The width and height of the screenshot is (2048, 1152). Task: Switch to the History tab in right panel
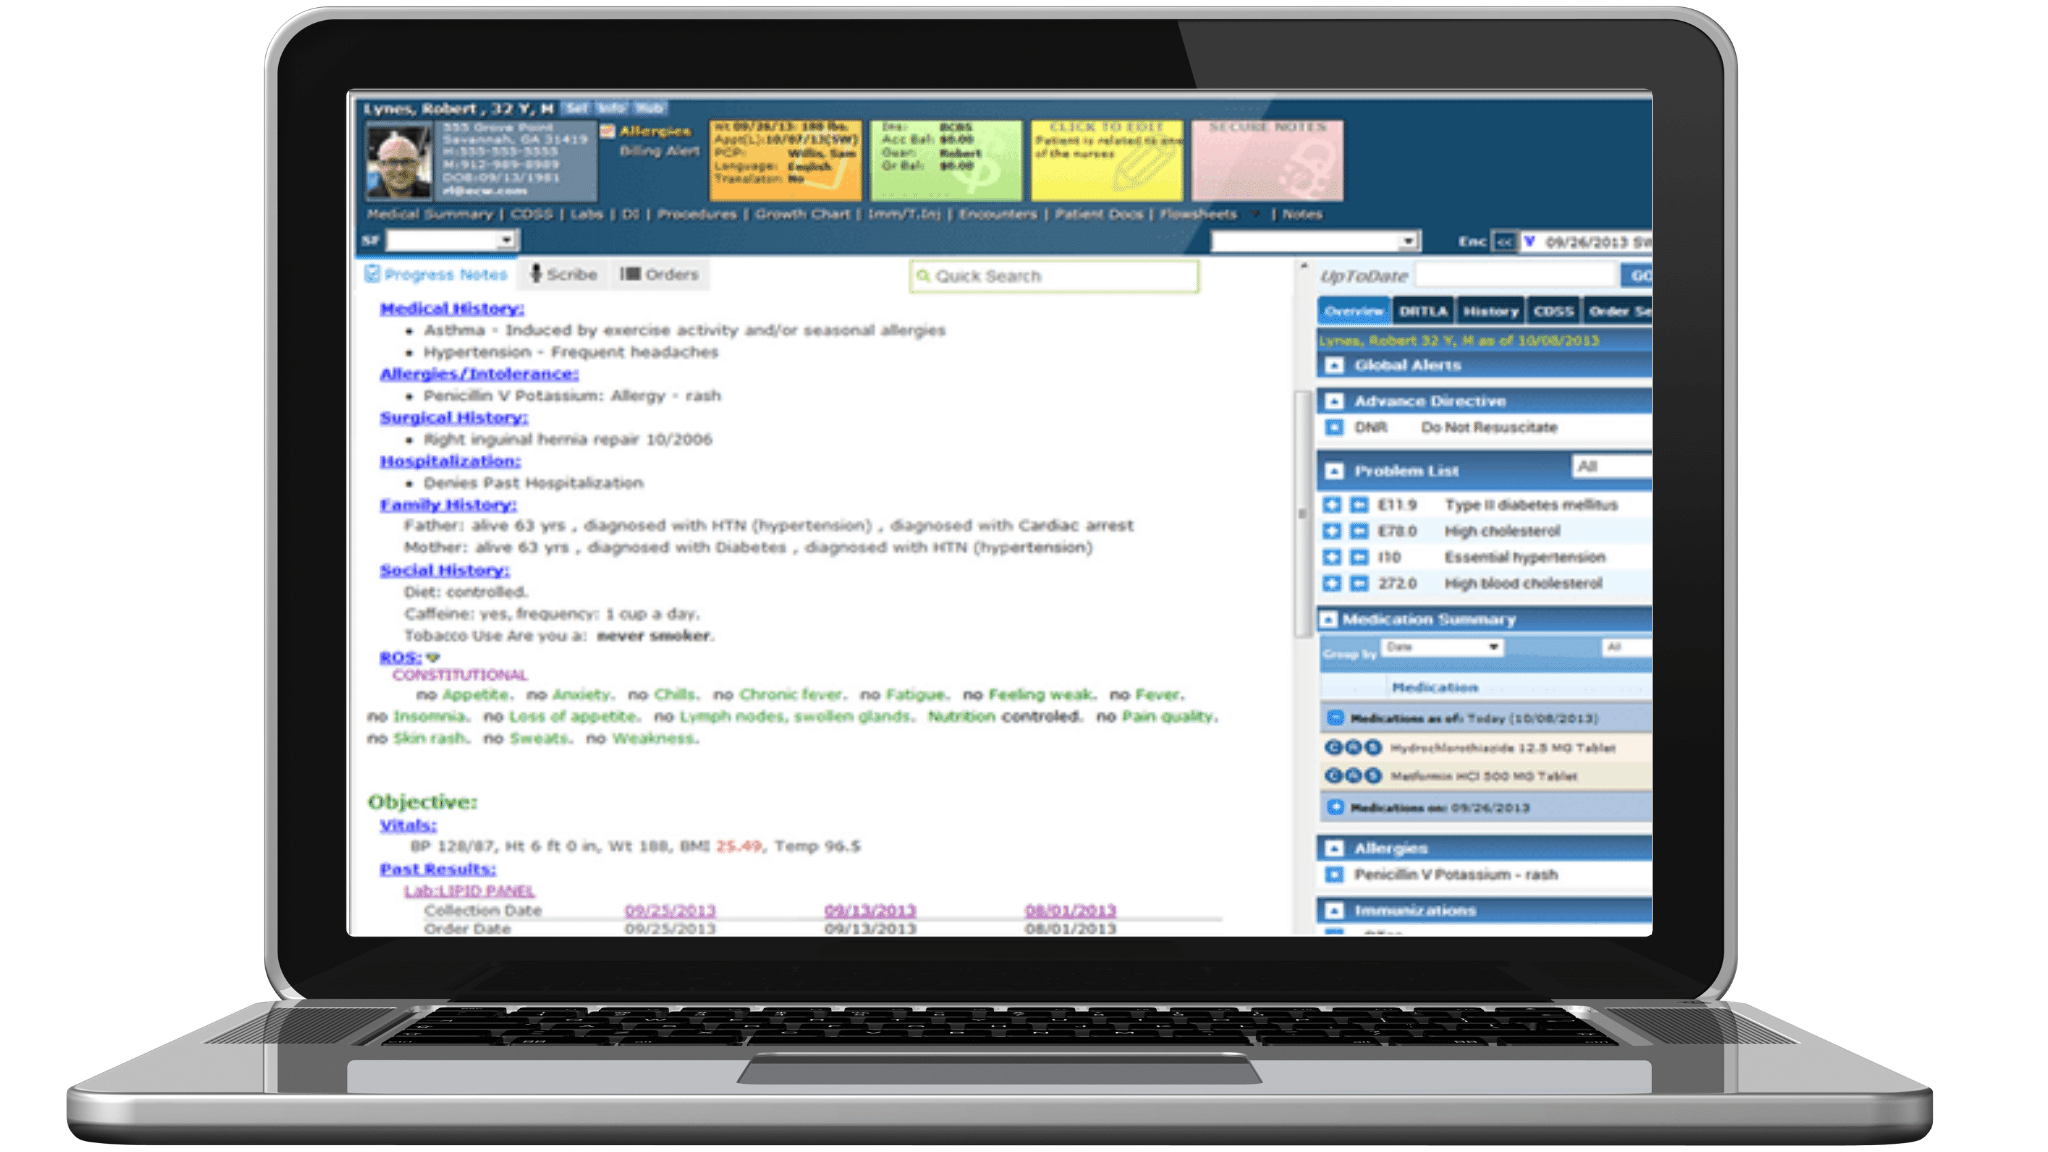1490,311
